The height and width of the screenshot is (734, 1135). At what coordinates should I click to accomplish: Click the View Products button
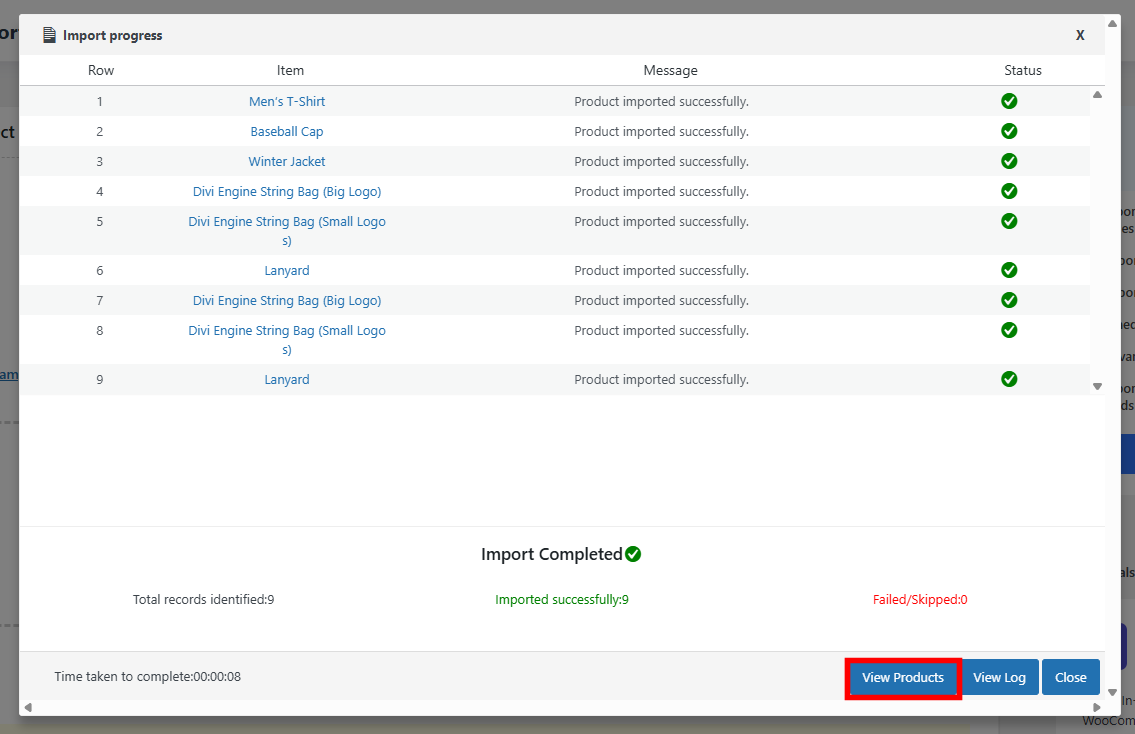(902, 678)
